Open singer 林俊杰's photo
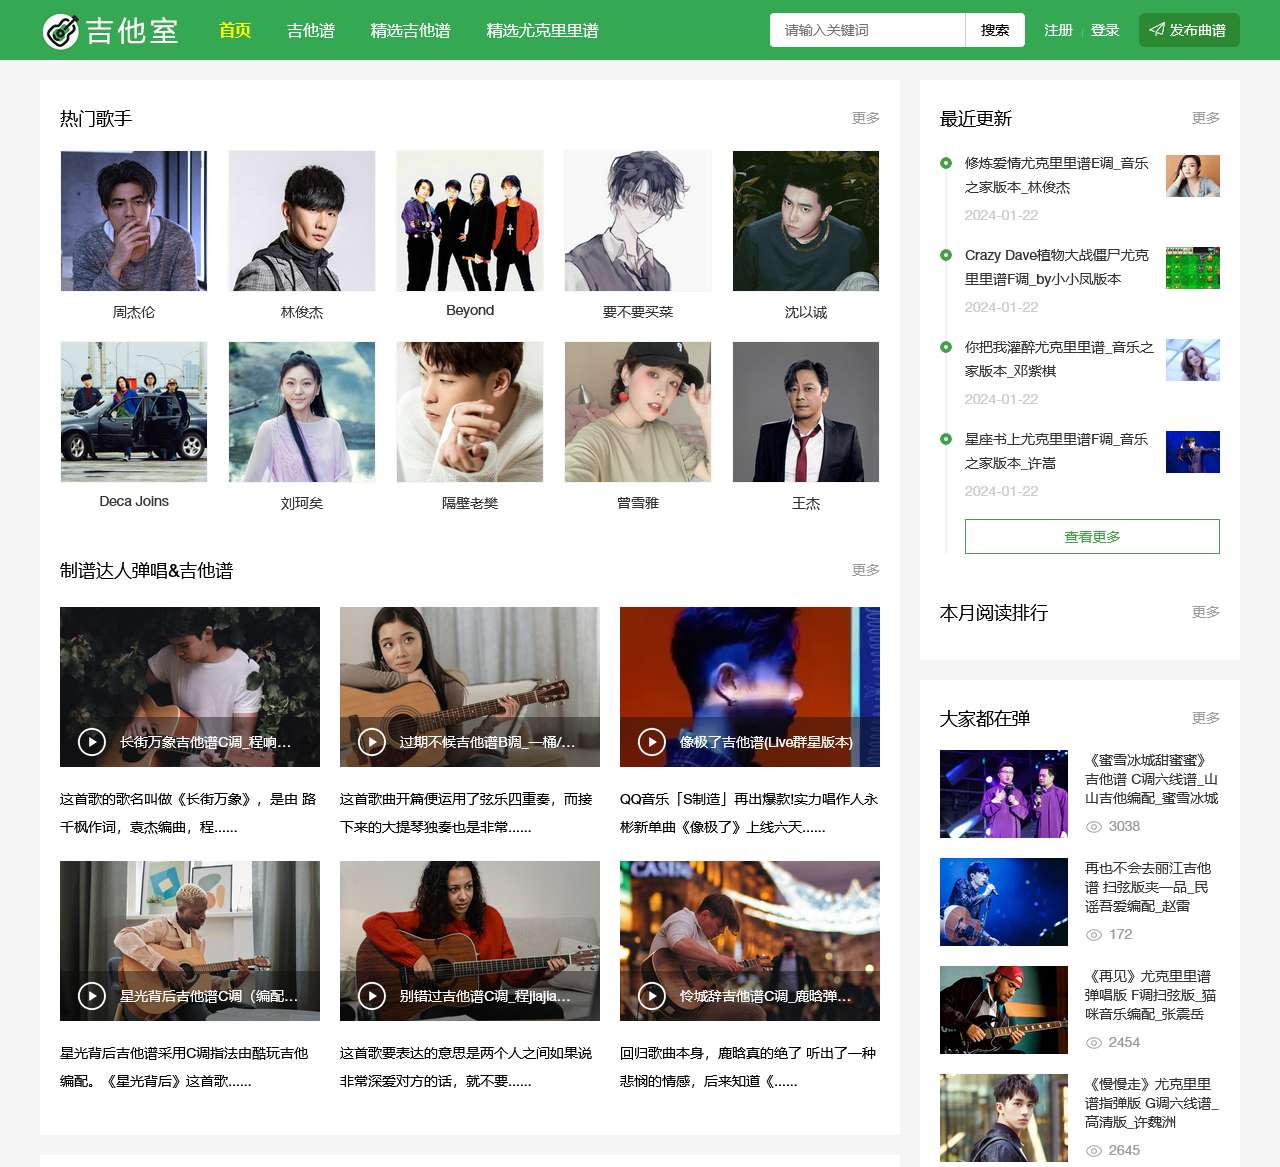Screen dimensions: 1280x1167 (302, 221)
